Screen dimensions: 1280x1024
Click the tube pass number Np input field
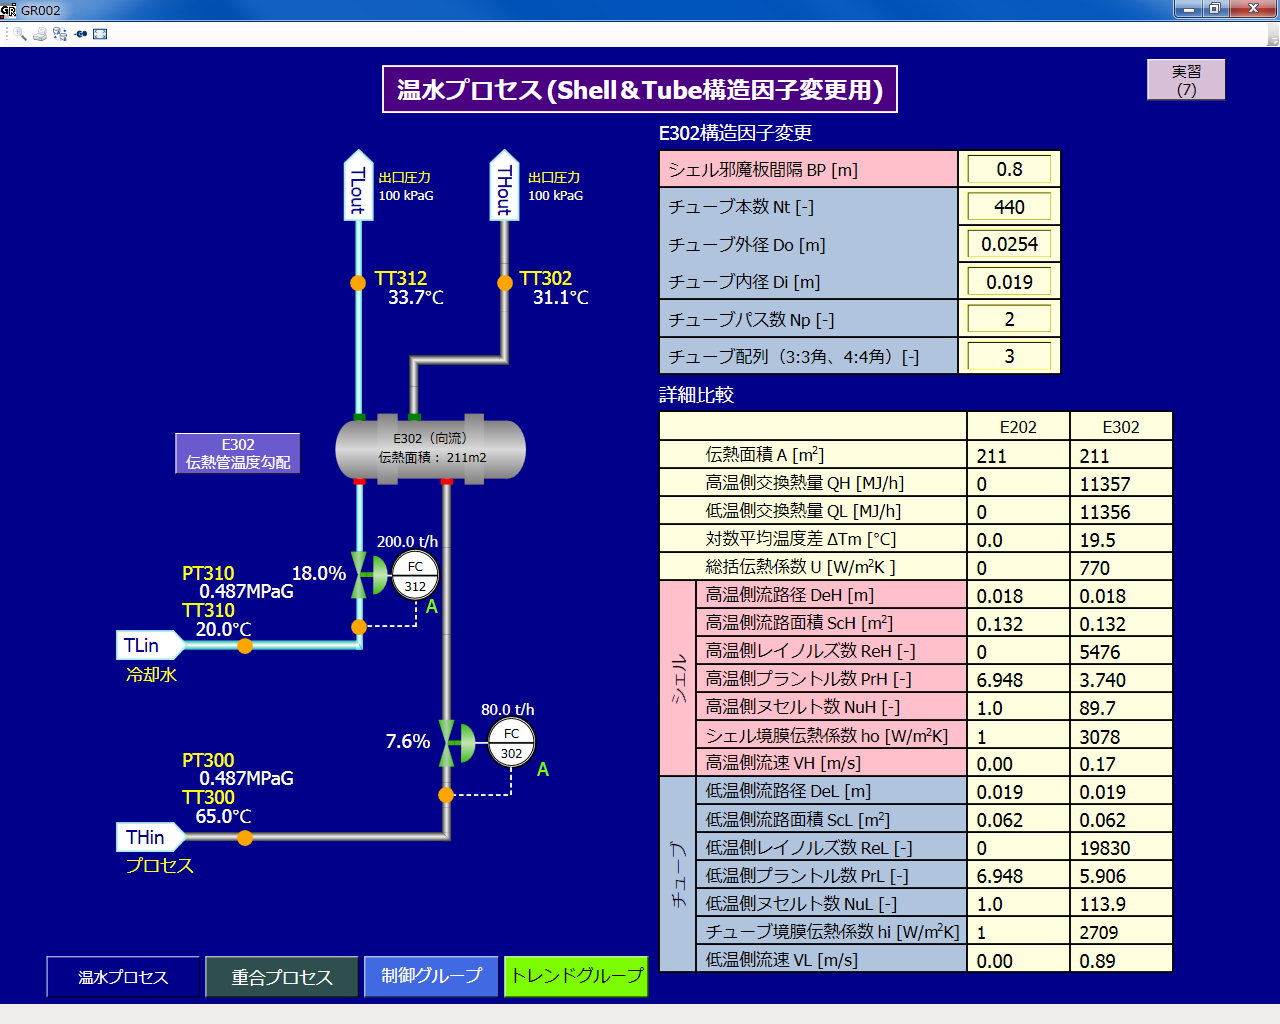click(x=1009, y=318)
